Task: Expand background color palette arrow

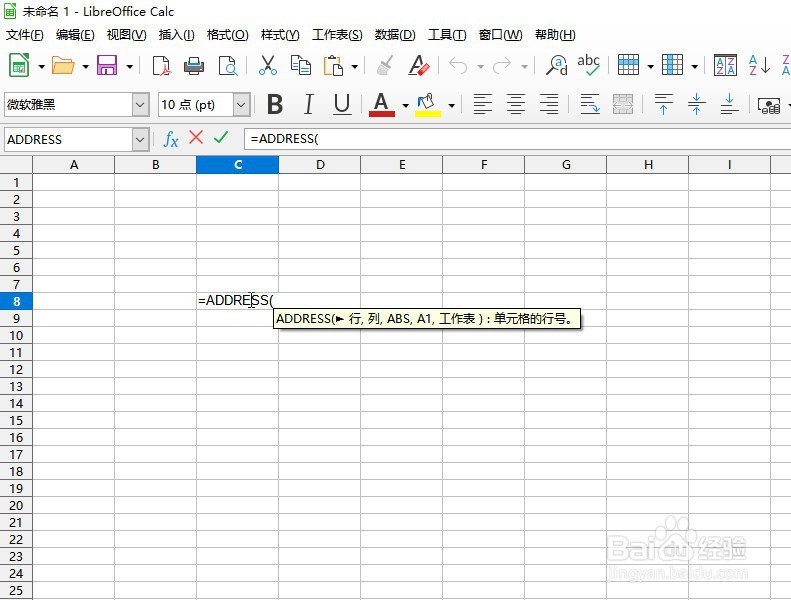Action: click(451, 105)
